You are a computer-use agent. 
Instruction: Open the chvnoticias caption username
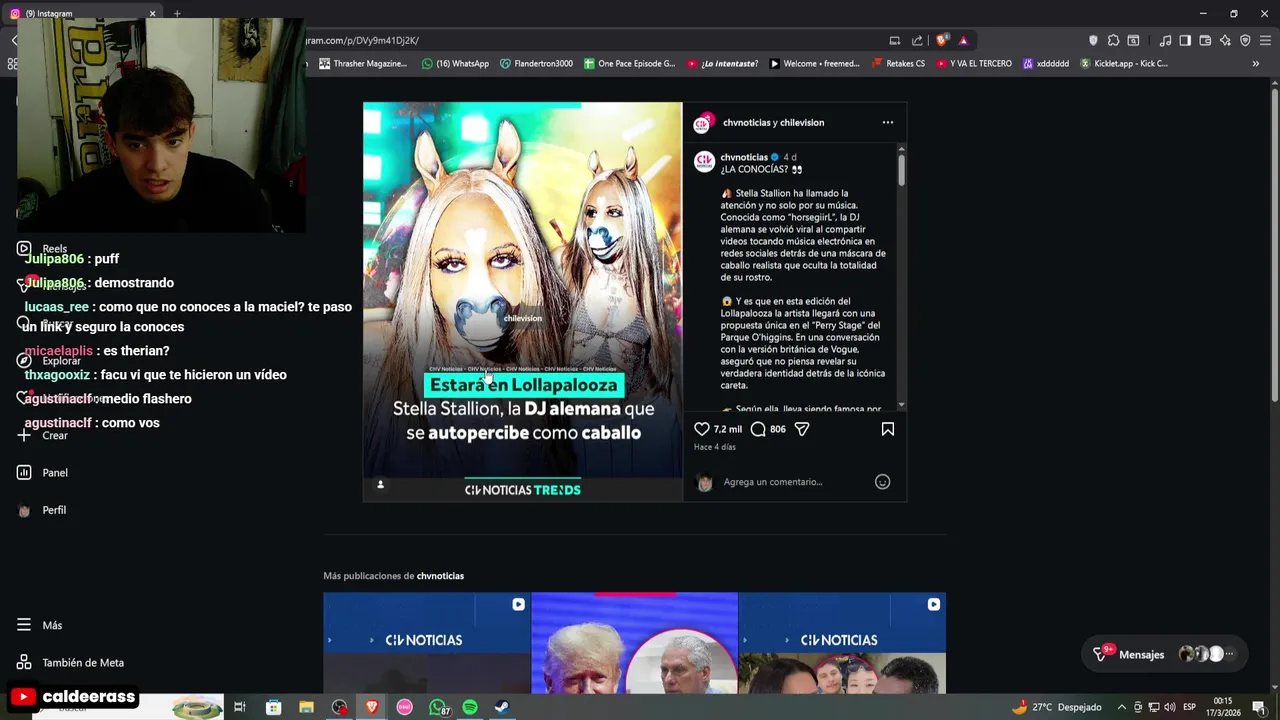point(744,157)
